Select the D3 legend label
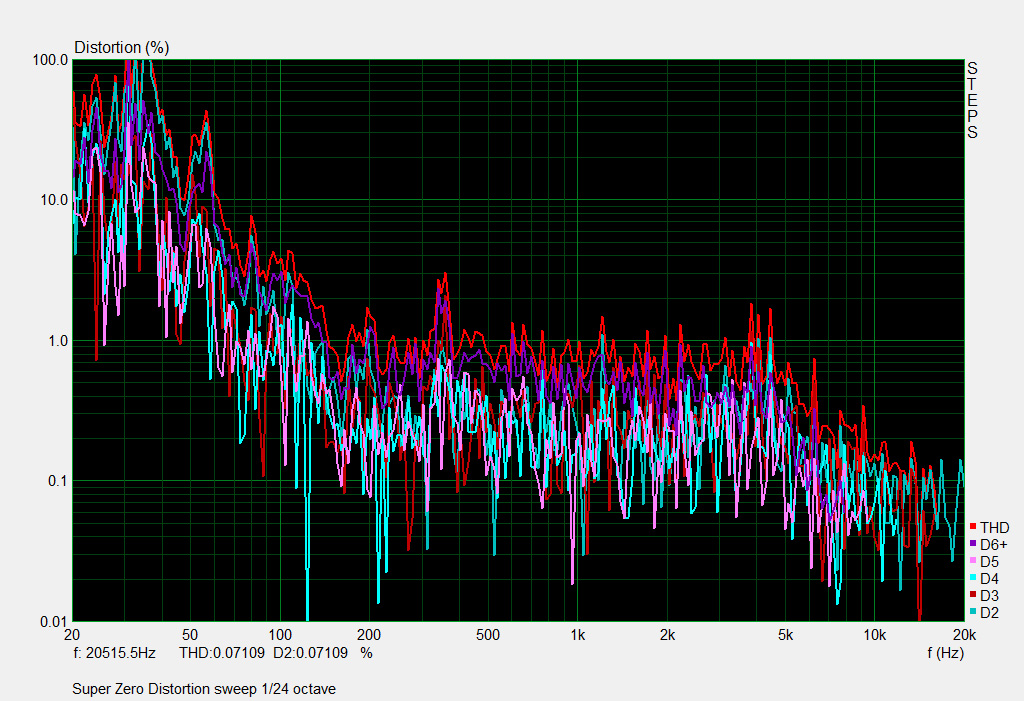The width and height of the screenshot is (1024, 701). (989, 595)
